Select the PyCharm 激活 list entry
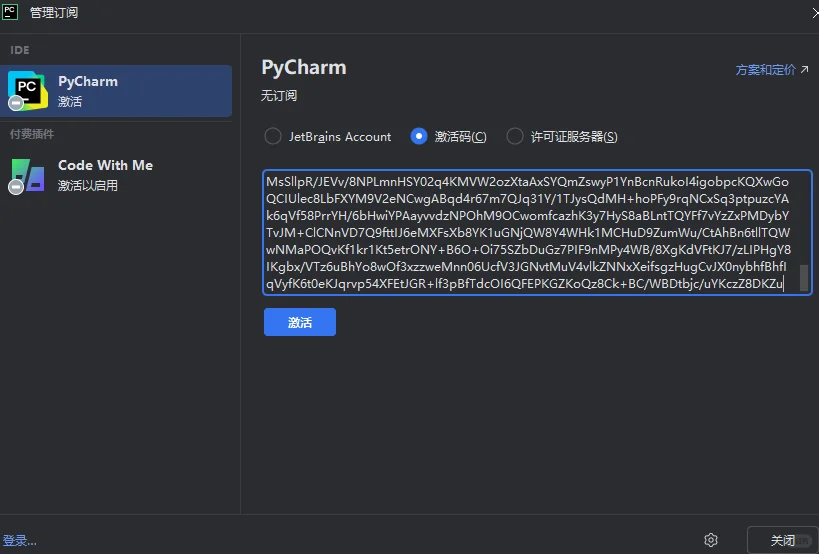 pyautogui.click(x=116, y=91)
